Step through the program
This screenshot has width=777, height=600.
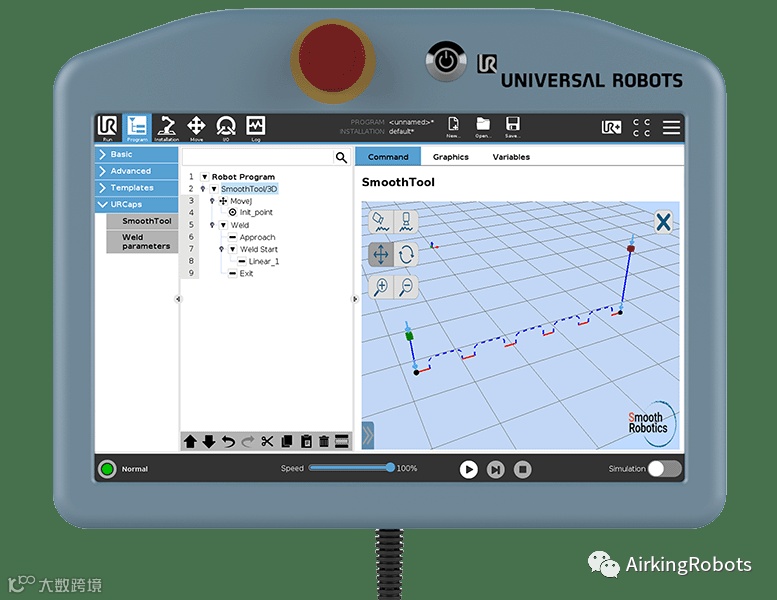[x=495, y=469]
